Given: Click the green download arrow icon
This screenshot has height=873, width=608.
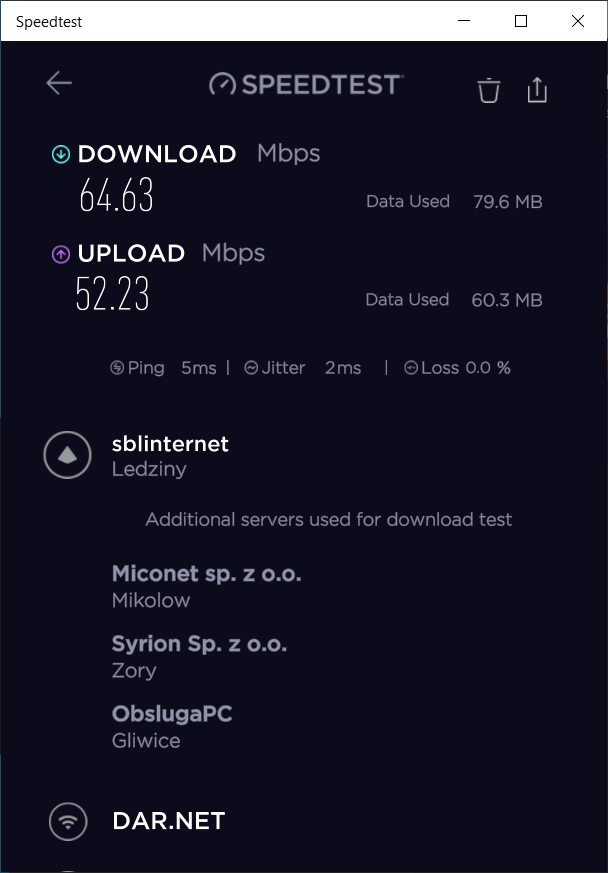Looking at the screenshot, I should pyautogui.click(x=61, y=154).
